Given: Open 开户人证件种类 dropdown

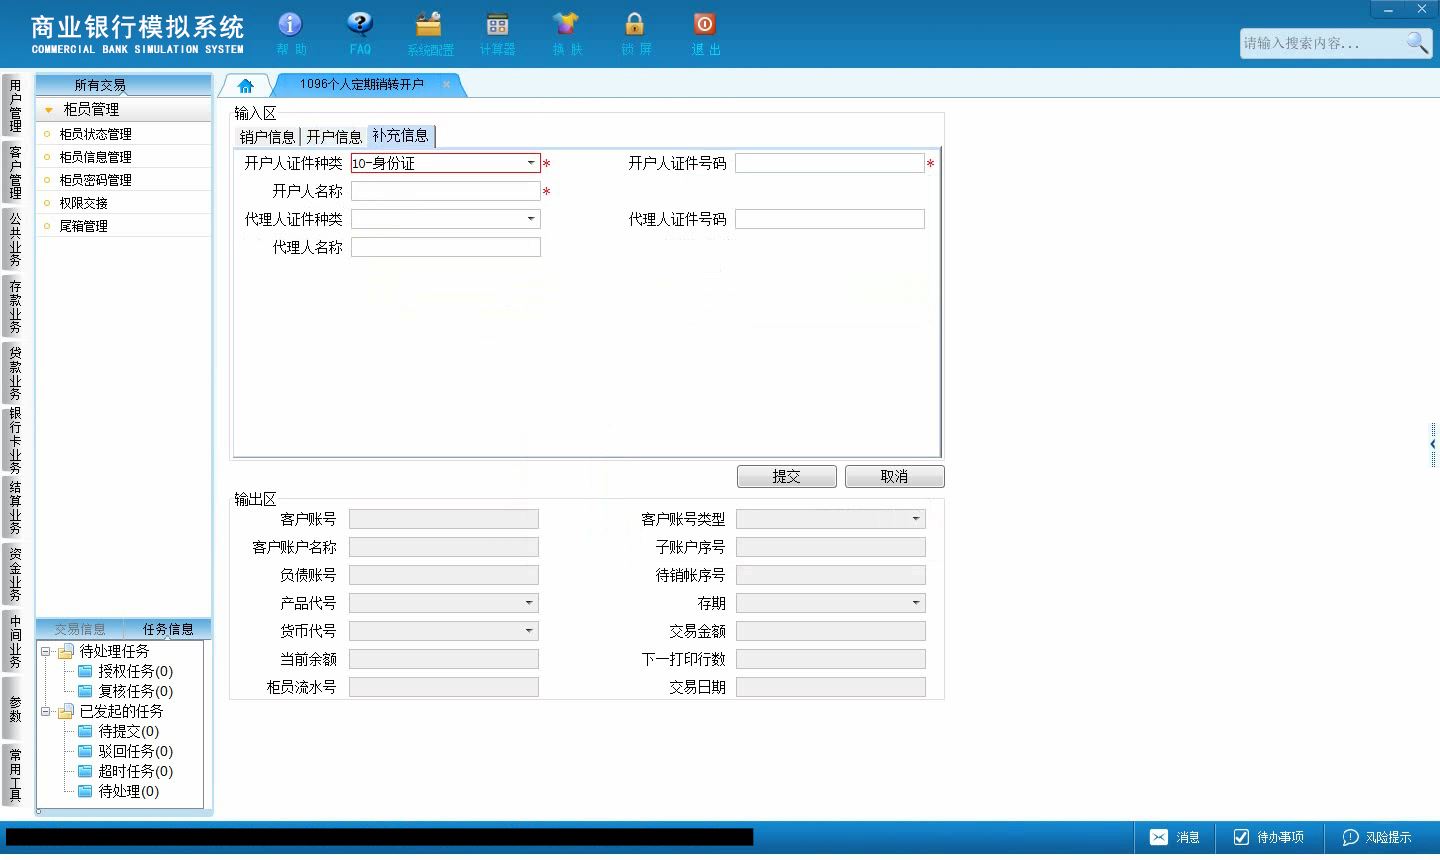Looking at the screenshot, I should click(531, 163).
